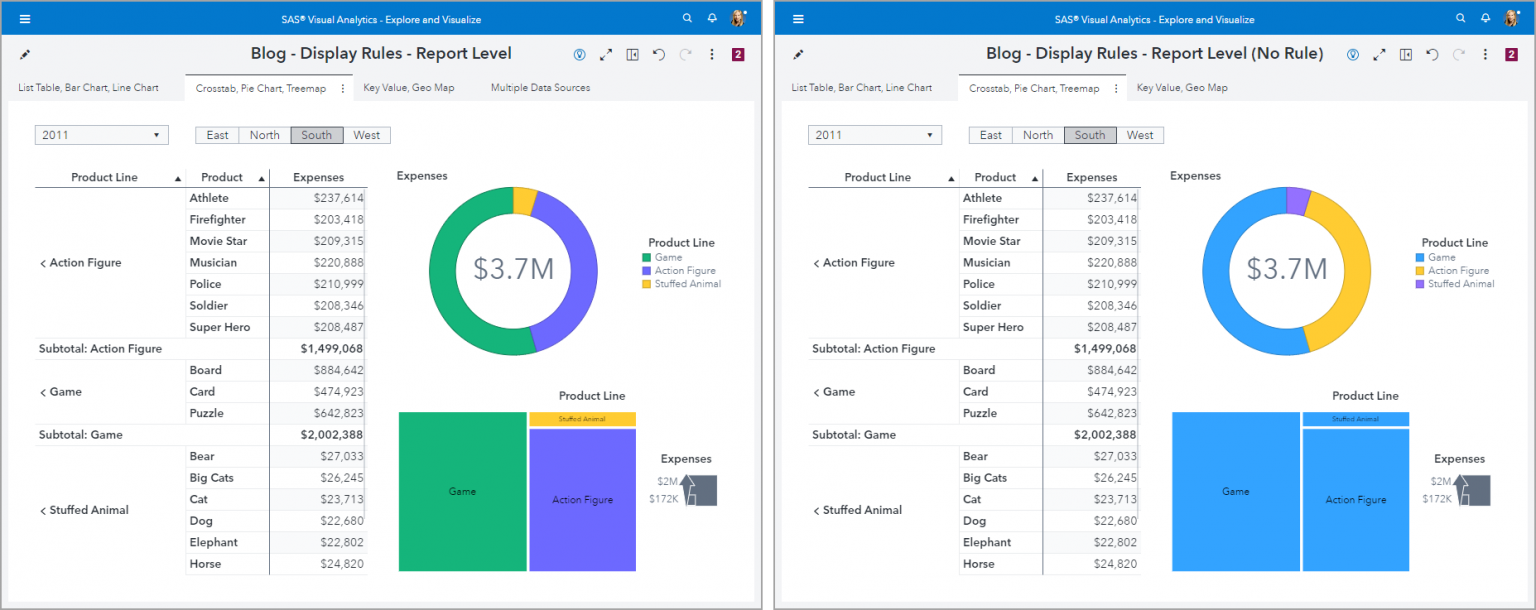Toggle side pane icon in right No Rule window
Image resolution: width=1536 pixels, height=610 pixels.
[1406, 54]
